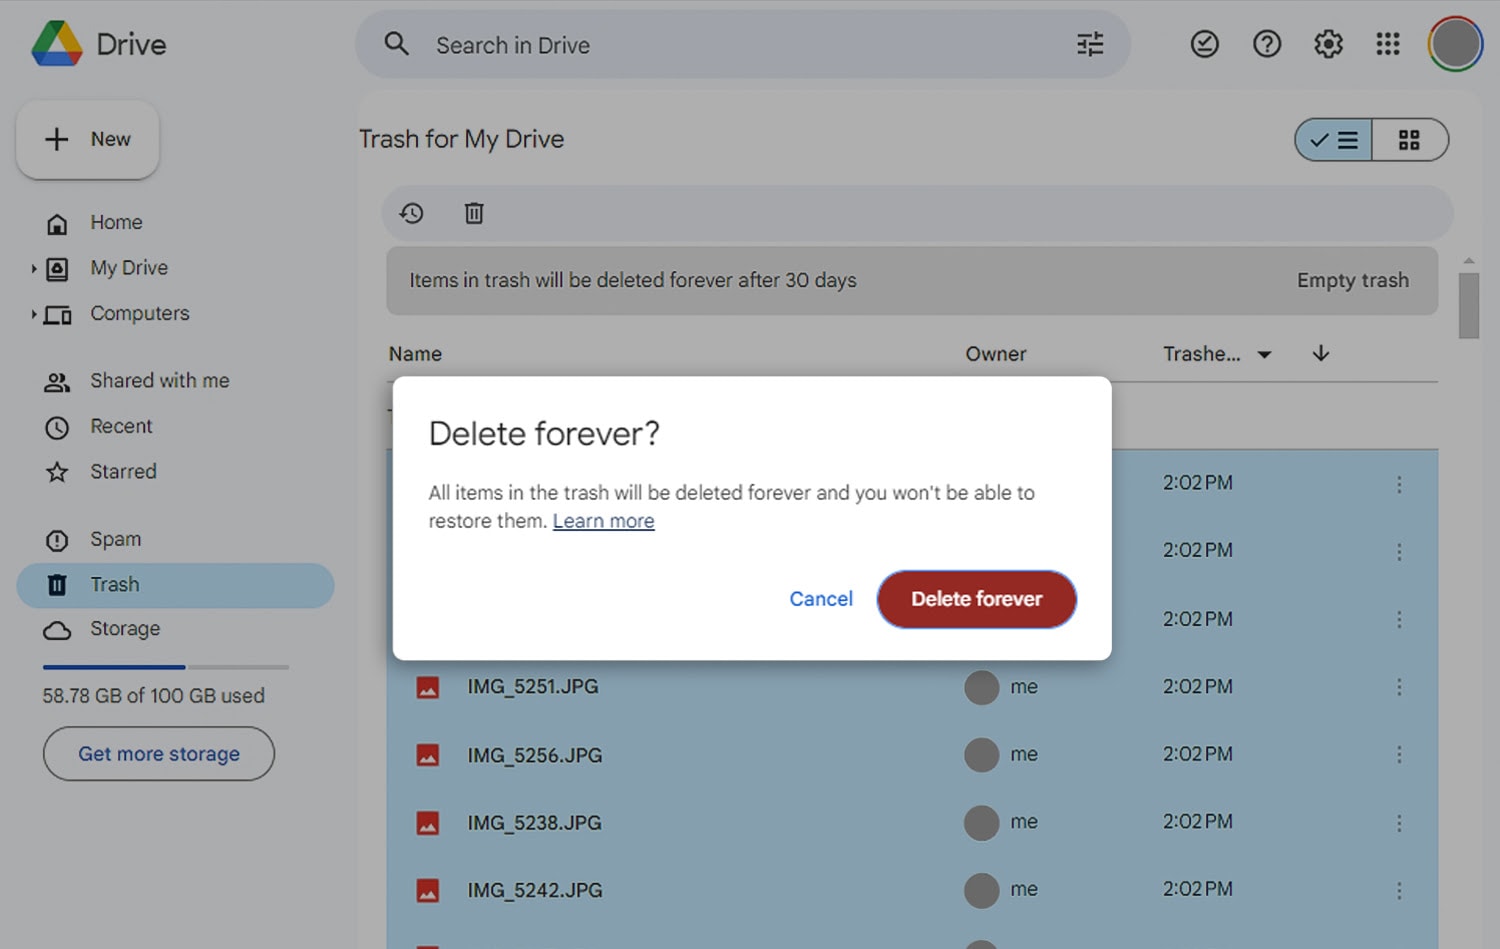This screenshot has height=949, width=1500.
Task: Open the Google apps grid
Action: (x=1388, y=44)
